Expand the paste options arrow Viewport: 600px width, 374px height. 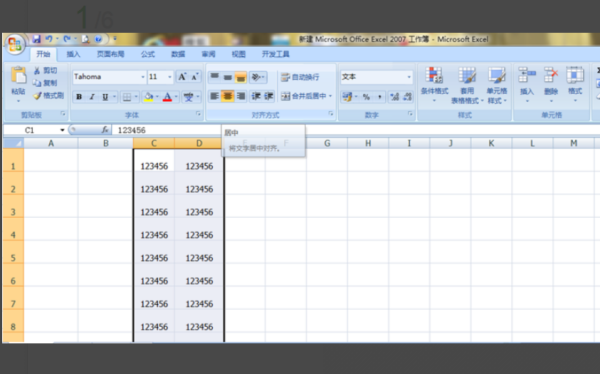click(x=18, y=101)
